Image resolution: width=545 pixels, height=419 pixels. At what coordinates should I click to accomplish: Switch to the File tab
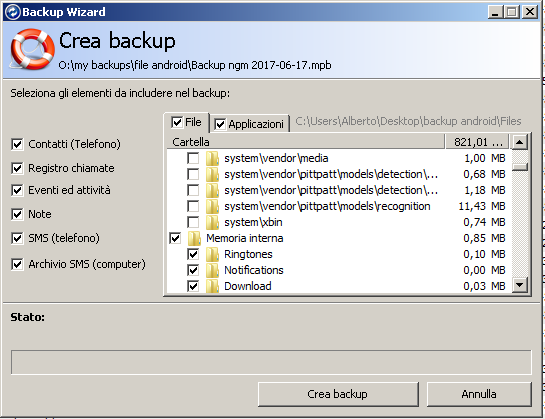click(186, 122)
